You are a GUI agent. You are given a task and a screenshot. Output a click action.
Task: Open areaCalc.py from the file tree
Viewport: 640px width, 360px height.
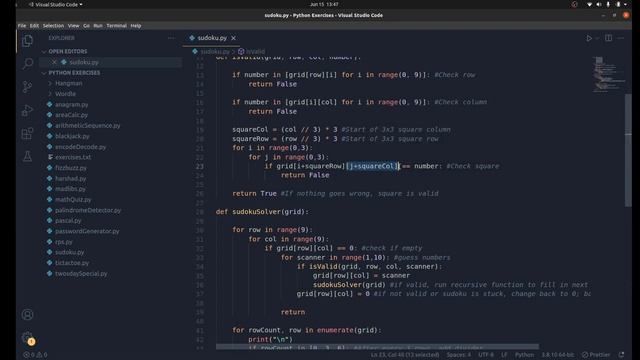(71, 115)
